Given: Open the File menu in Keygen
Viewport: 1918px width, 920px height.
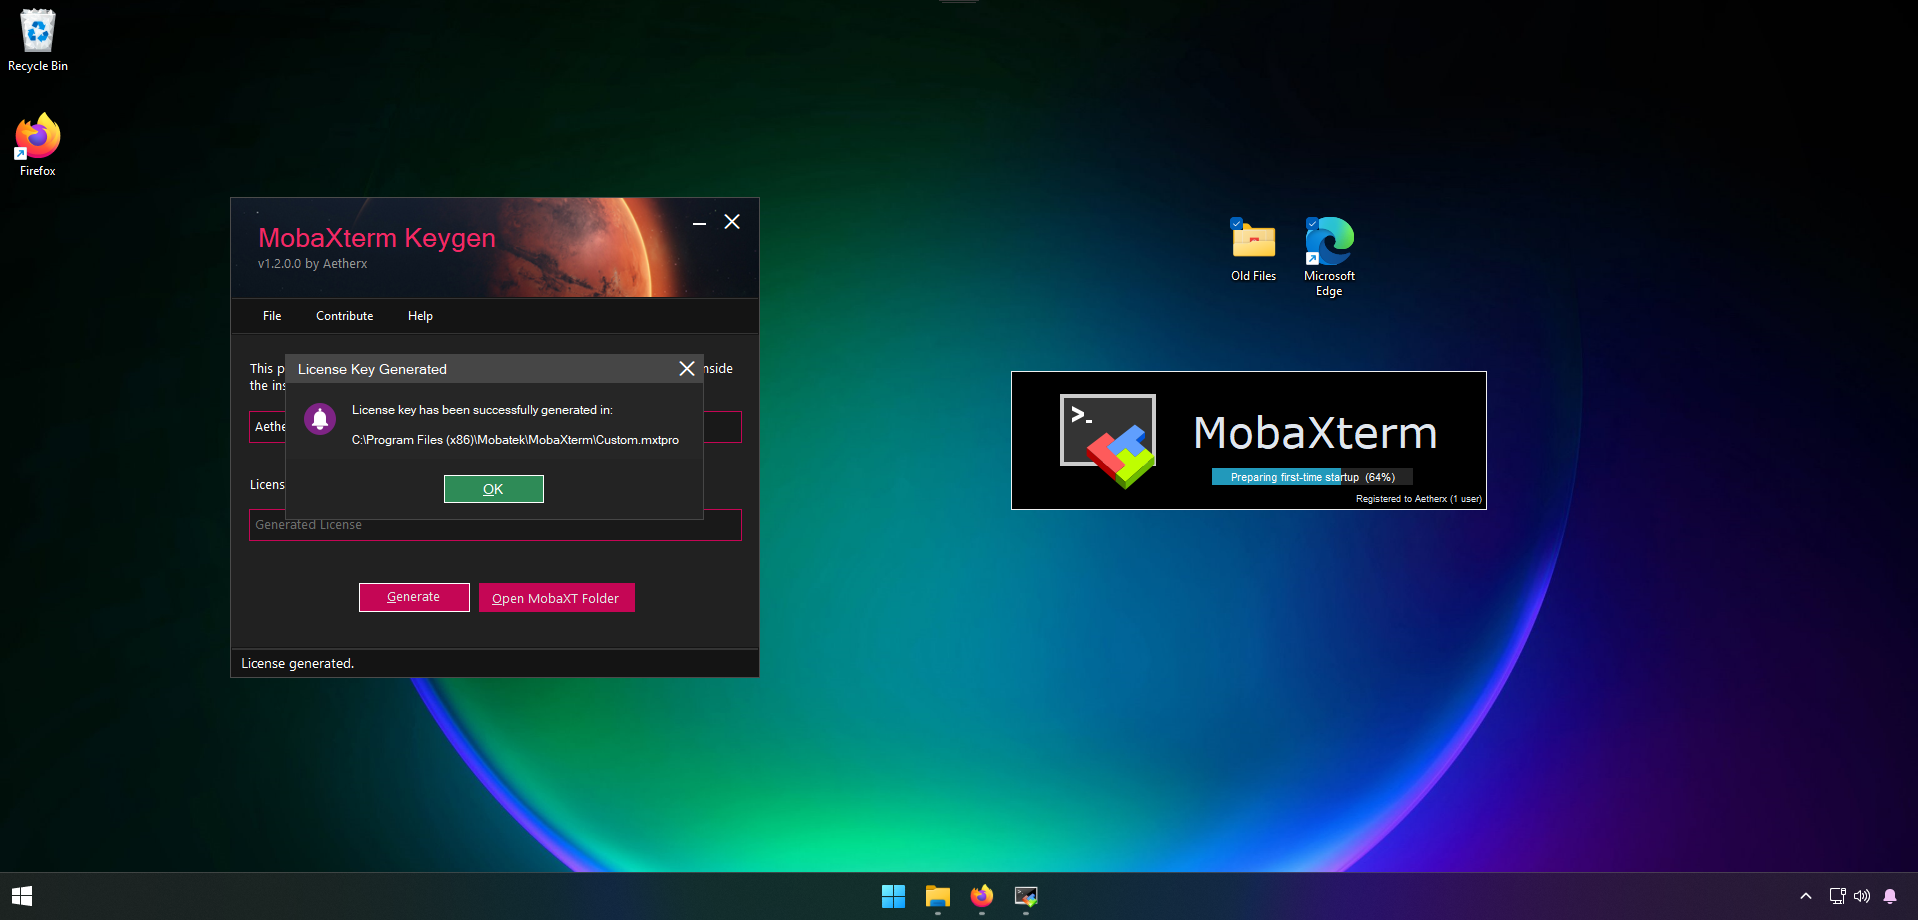Looking at the screenshot, I should [272, 316].
